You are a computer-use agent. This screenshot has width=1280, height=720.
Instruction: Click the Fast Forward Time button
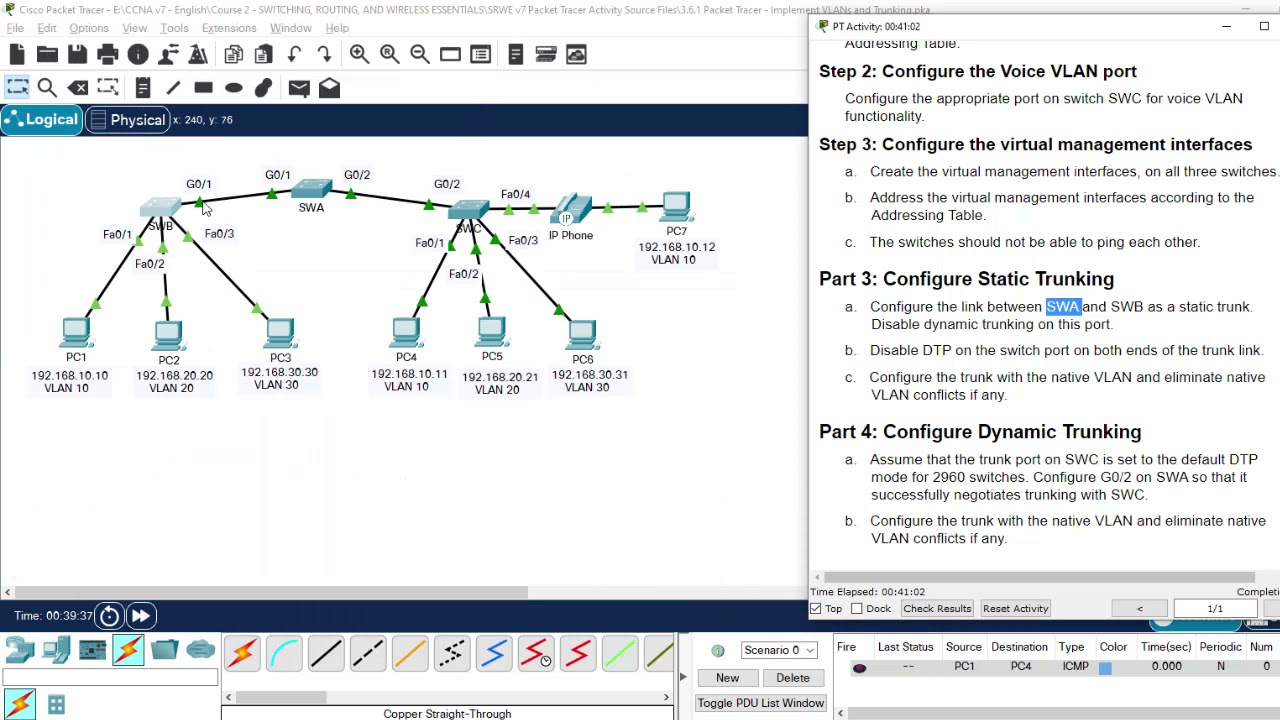pyautogui.click(x=140, y=616)
